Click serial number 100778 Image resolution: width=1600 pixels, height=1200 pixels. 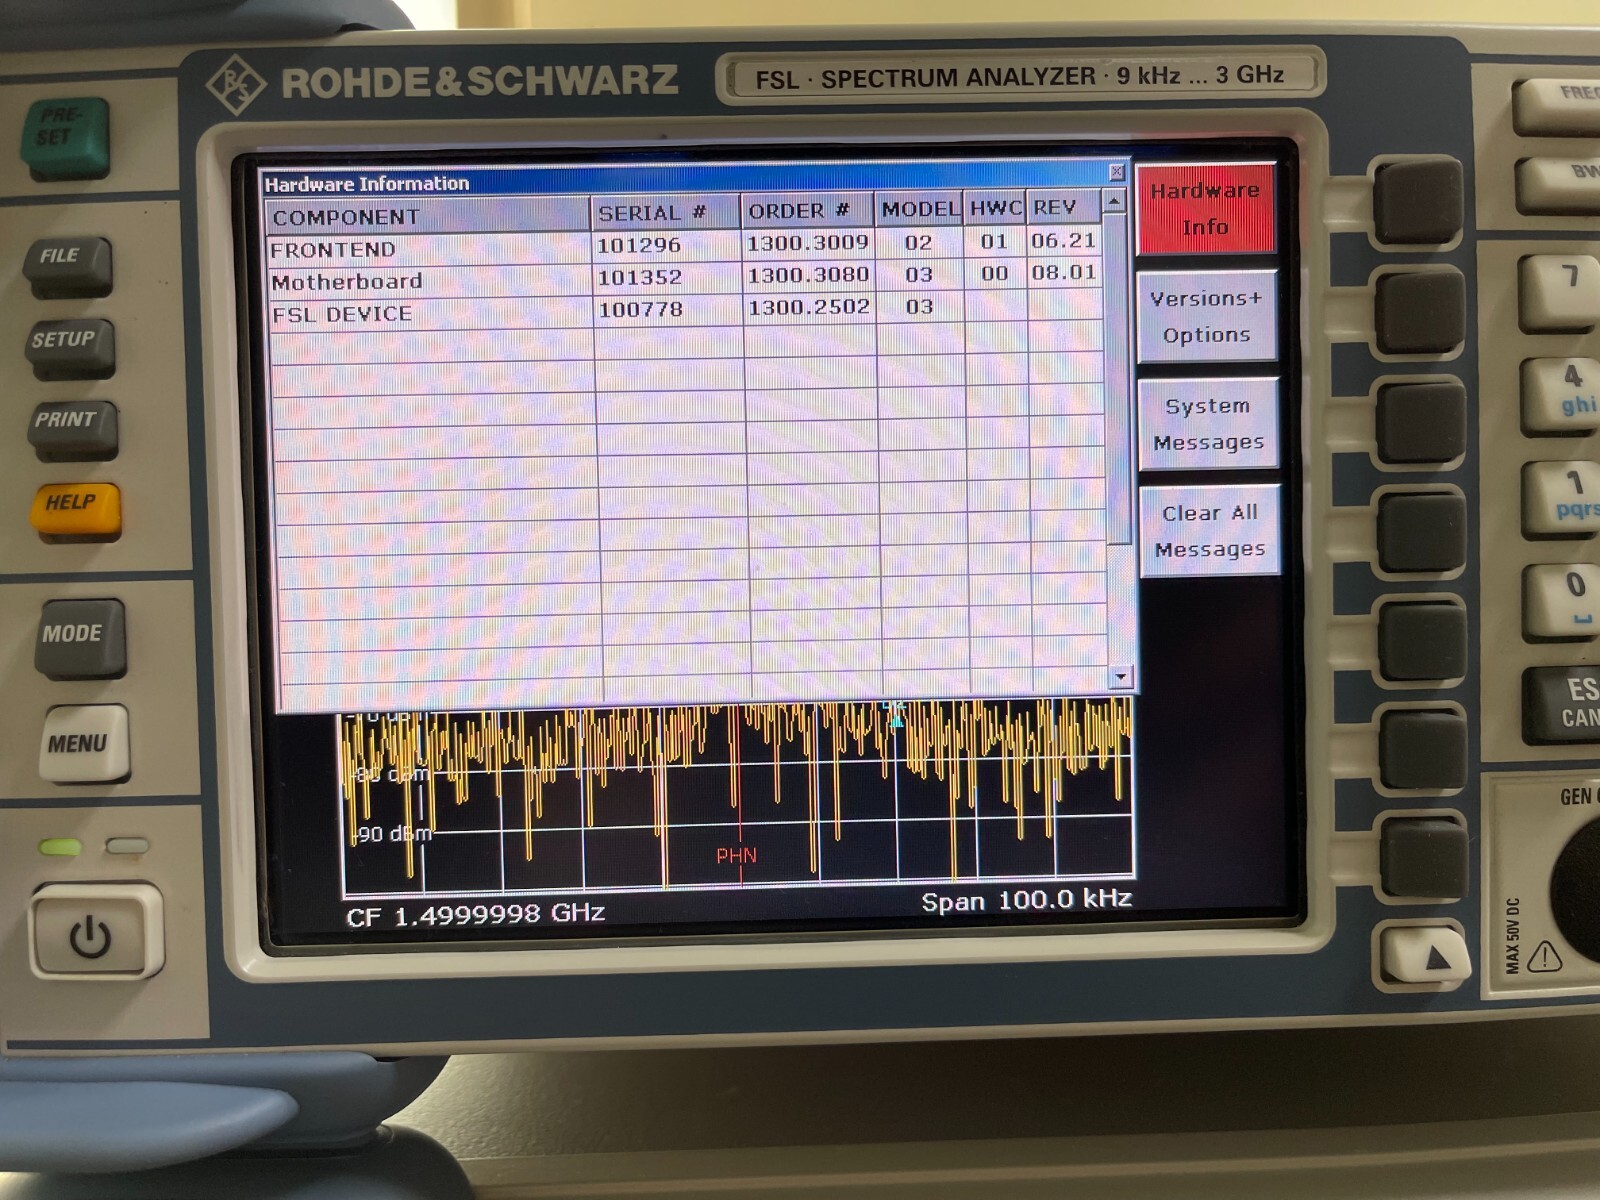click(640, 309)
